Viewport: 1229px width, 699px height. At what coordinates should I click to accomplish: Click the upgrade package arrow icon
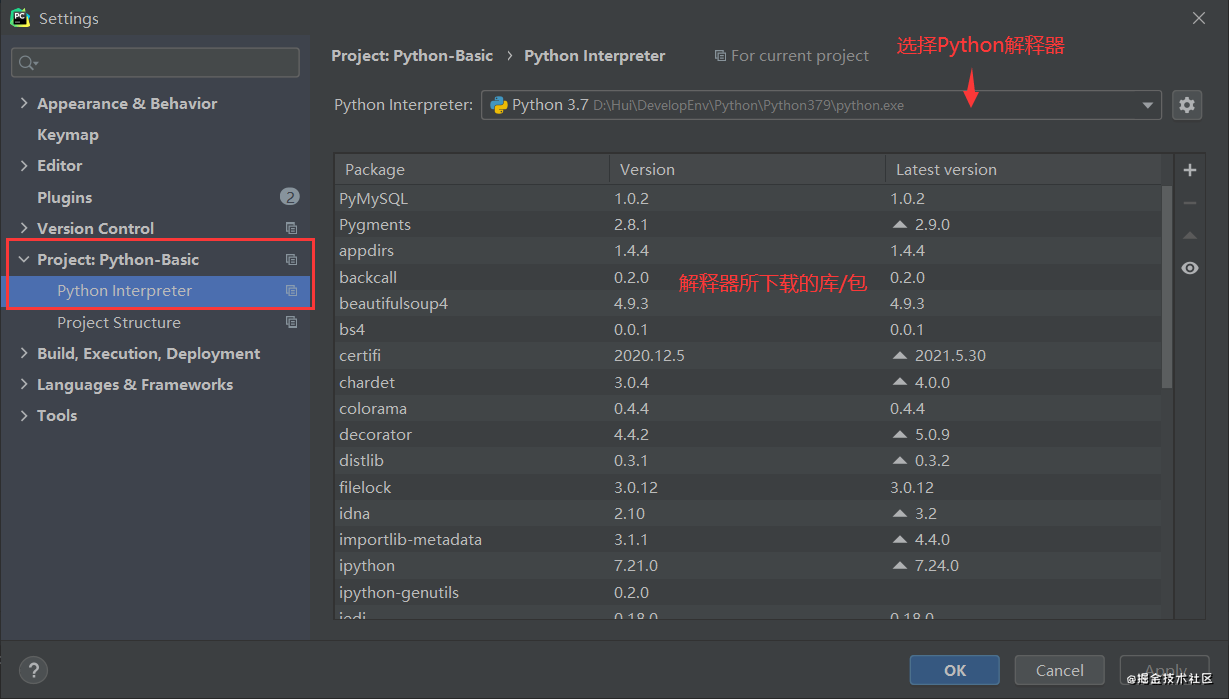point(1190,236)
